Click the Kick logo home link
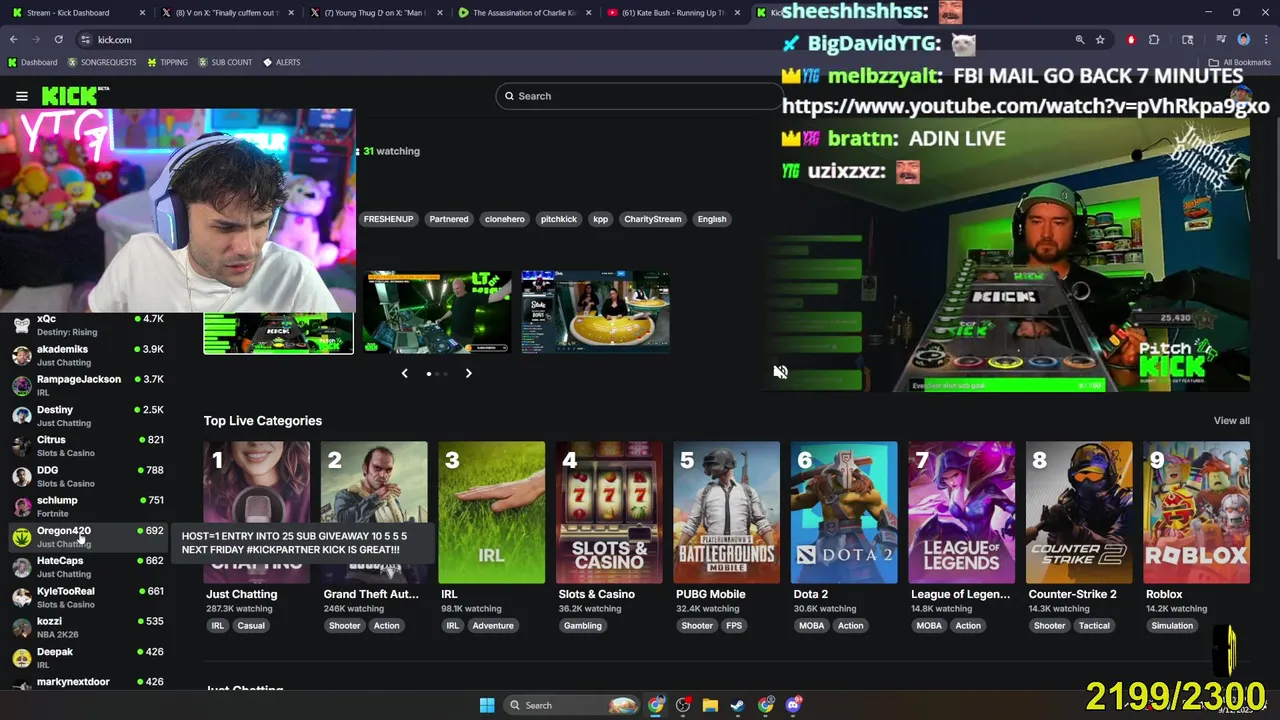 point(73,96)
